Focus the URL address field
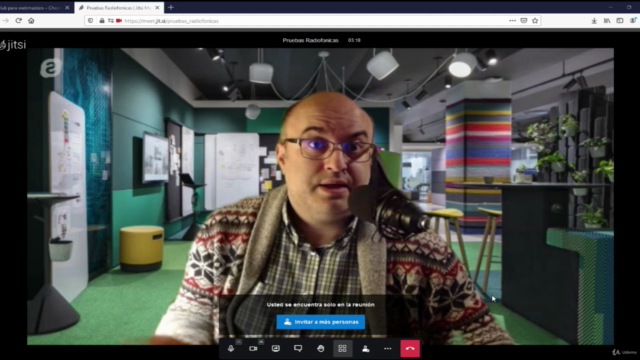The height and width of the screenshot is (360, 640). 314,21
